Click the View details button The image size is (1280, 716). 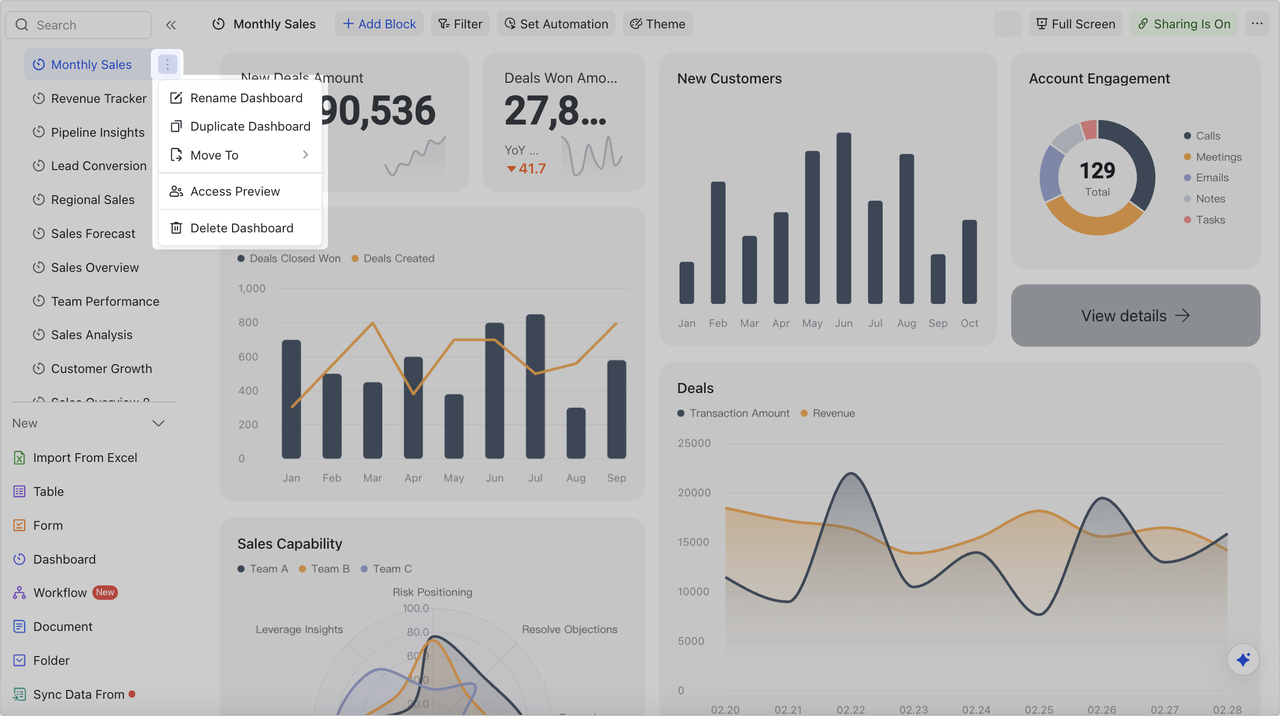(x=1135, y=316)
